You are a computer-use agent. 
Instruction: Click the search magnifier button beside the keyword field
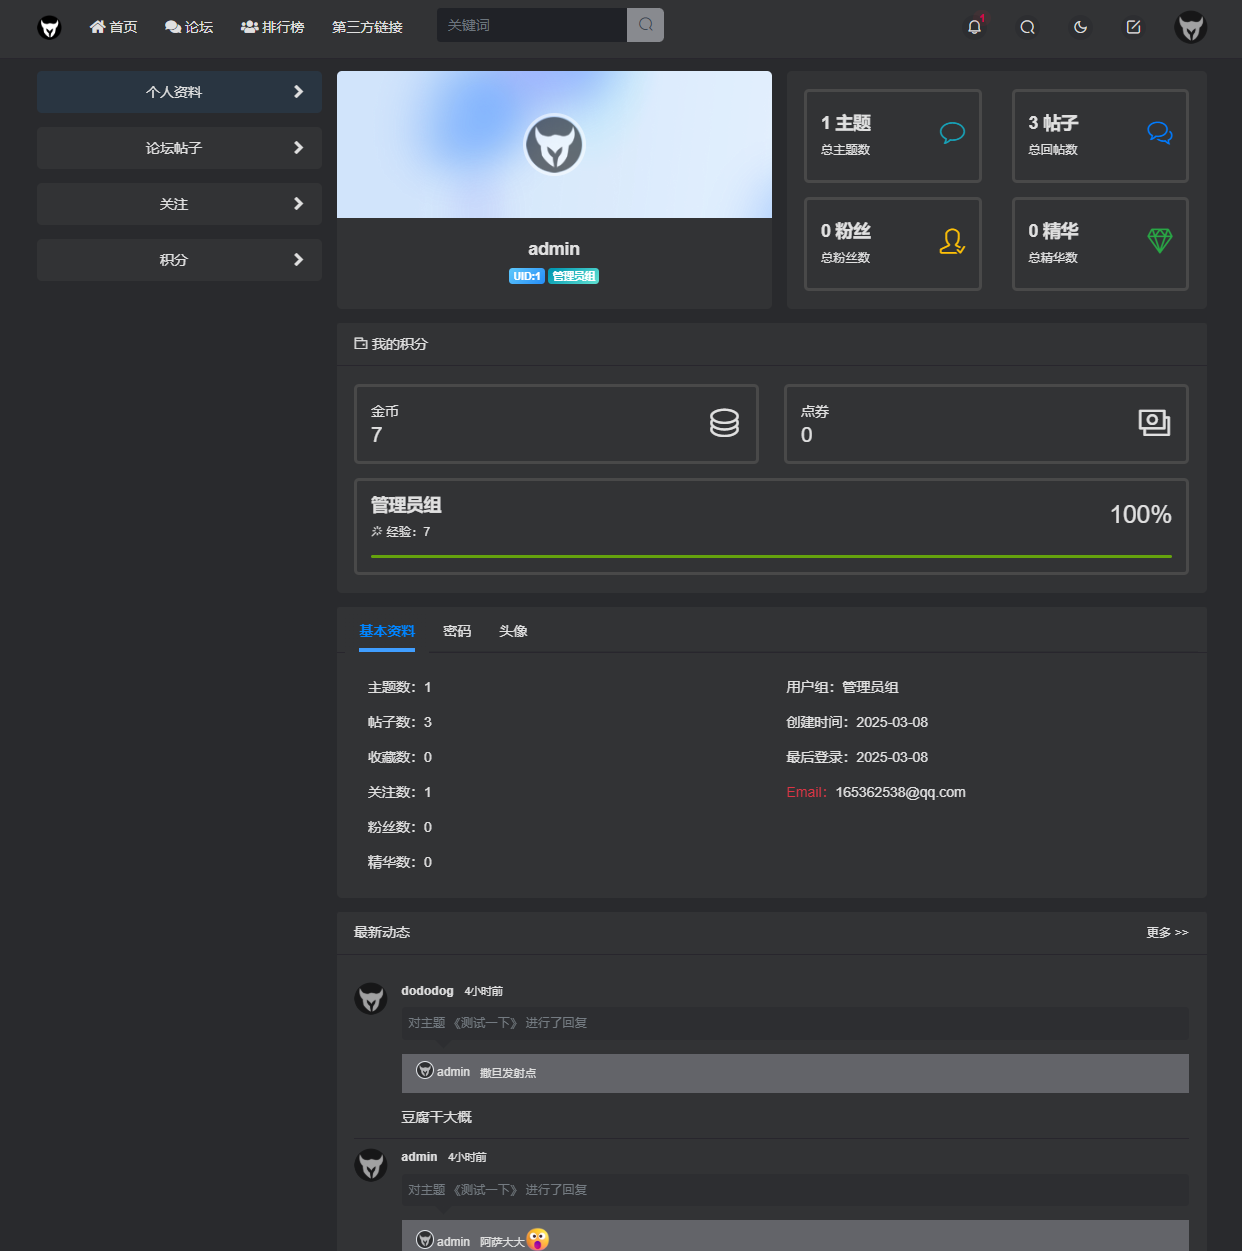point(645,25)
